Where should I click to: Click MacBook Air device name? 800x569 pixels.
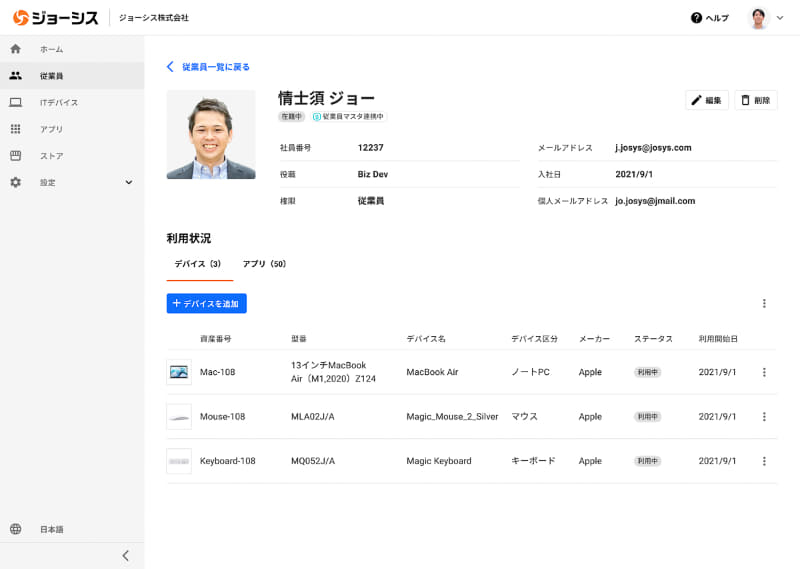432,372
